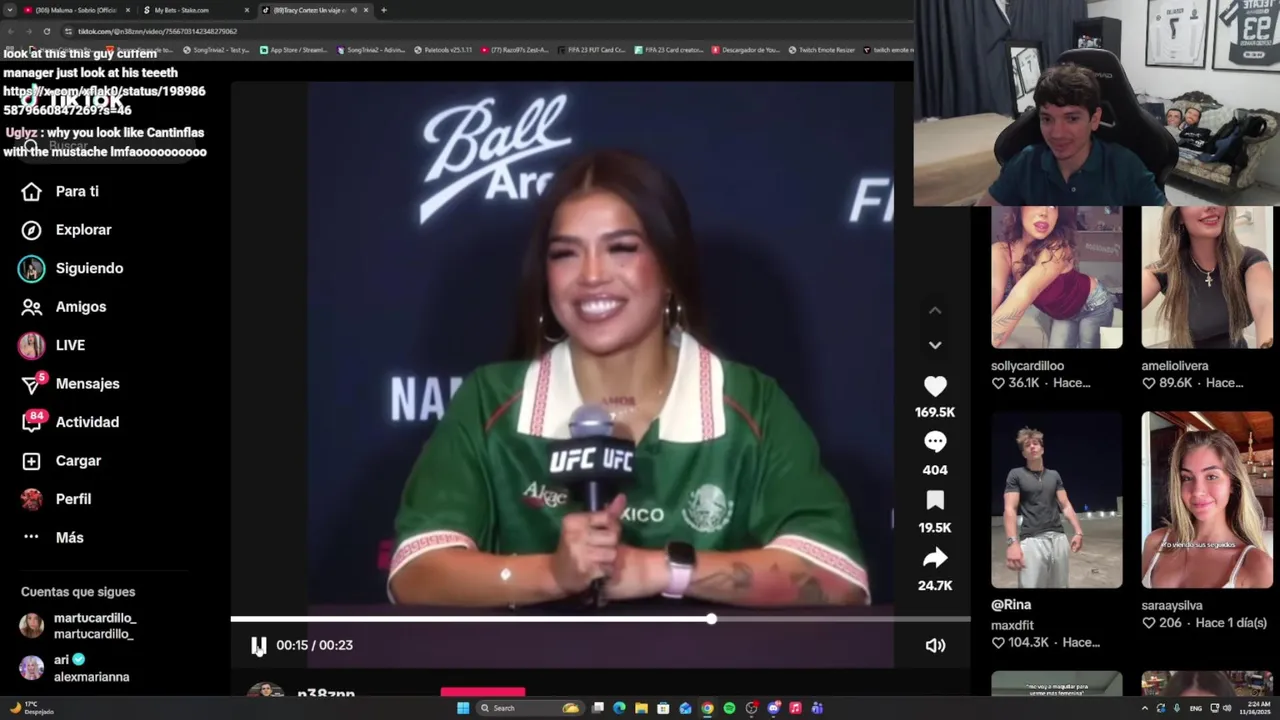Open the n38znn author avatar
This screenshot has width=1280, height=720.
[x=265, y=692]
